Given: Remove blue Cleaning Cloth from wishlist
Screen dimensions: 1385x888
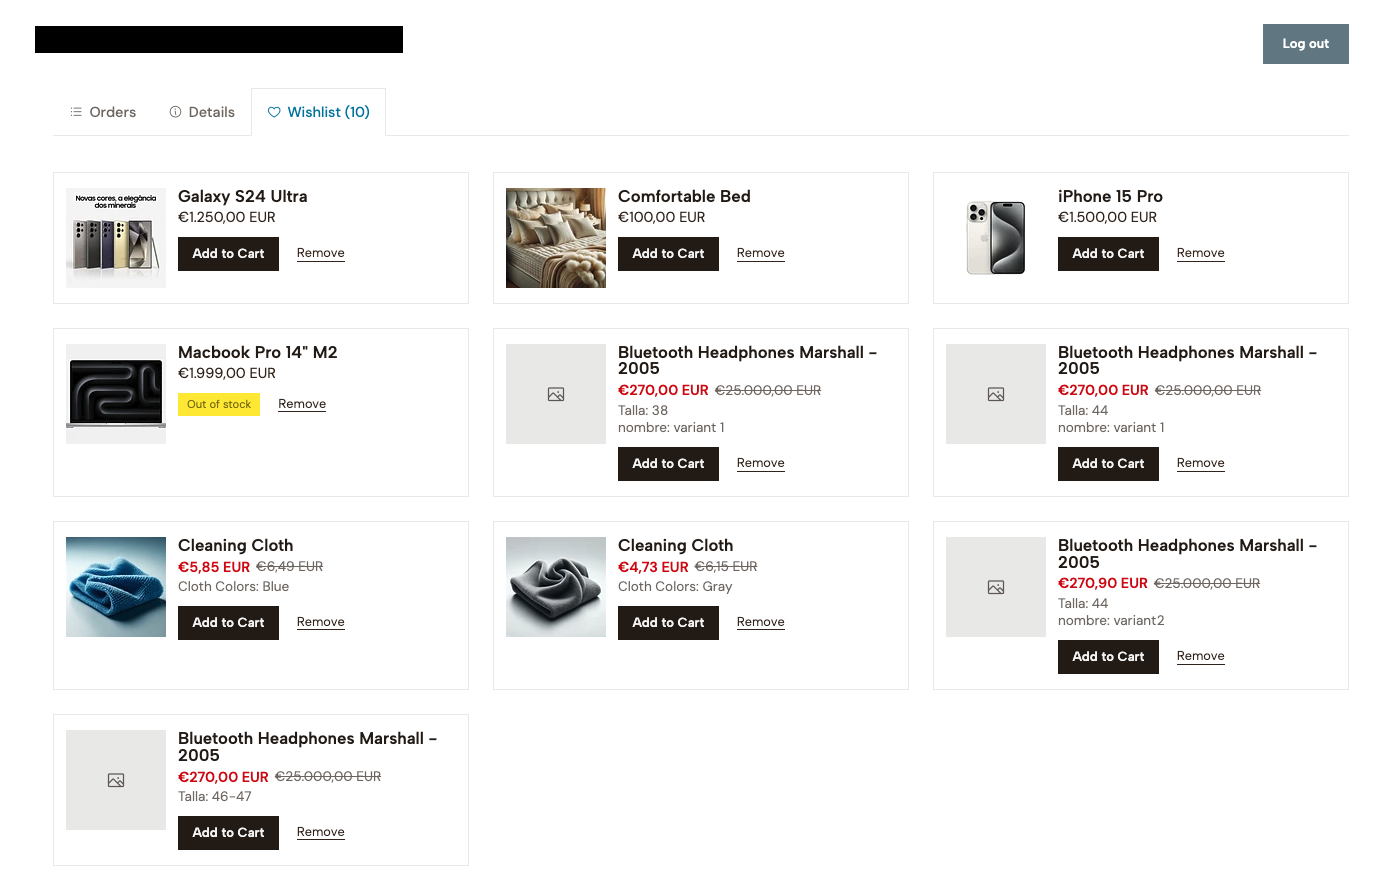Looking at the screenshot, I should [x=321, y=622].
